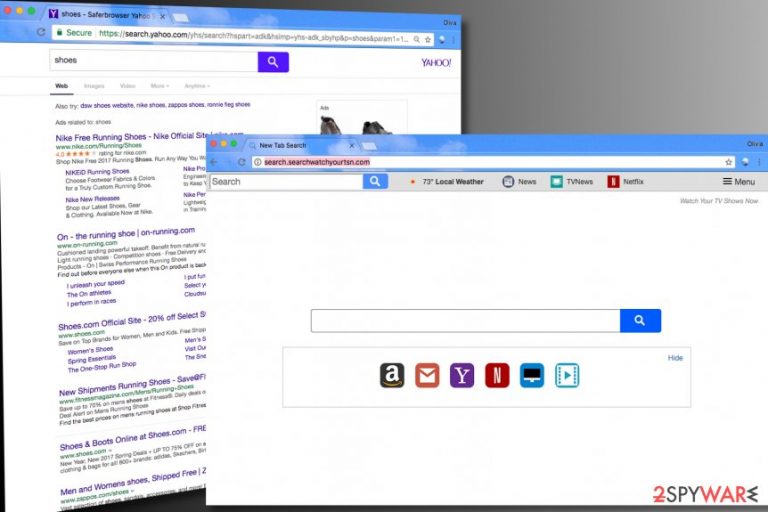Image resolution: width=768 pixels, height=512 pixels.
Task: Click the Yahoo search field containing shoes
Action: point(154,61)
